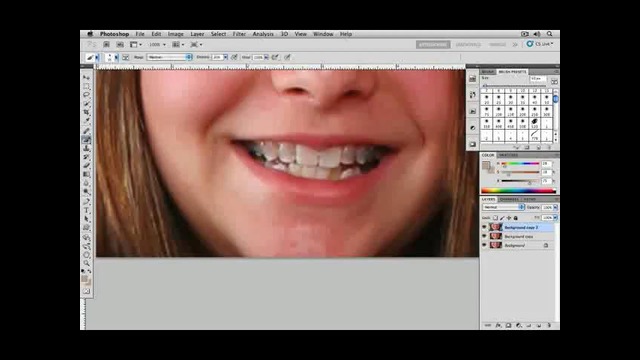Create a new adjustment layer
Screen dimensions: 640x360
point(519,326)
